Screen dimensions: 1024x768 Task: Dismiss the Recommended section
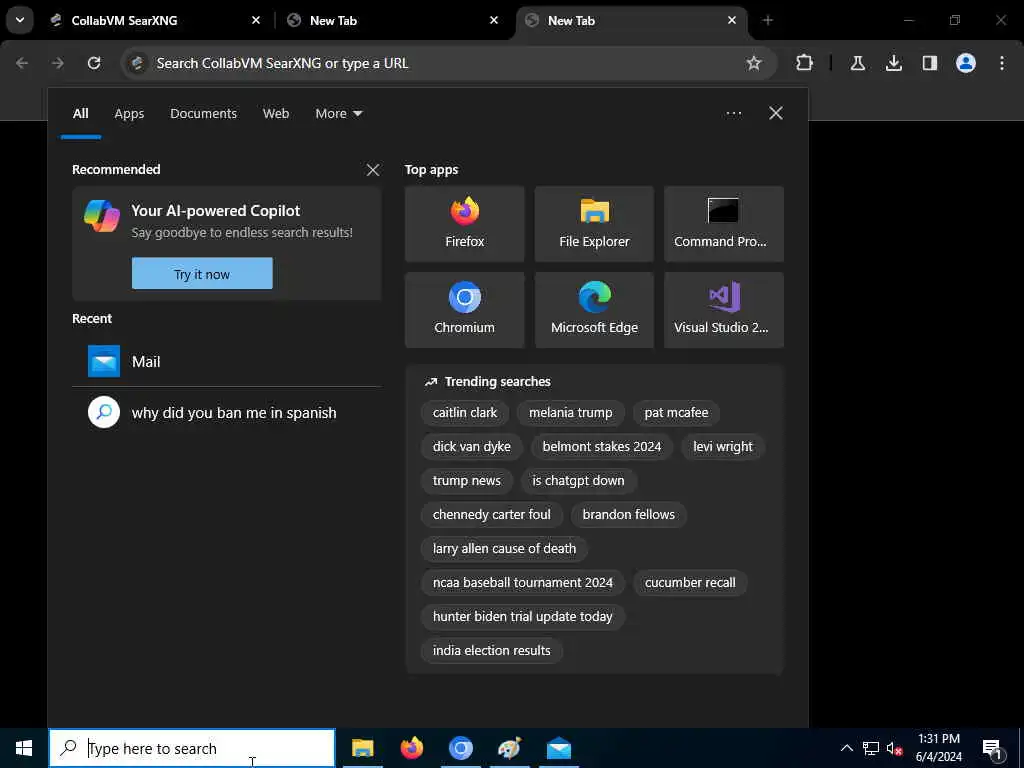pos(373,170)
